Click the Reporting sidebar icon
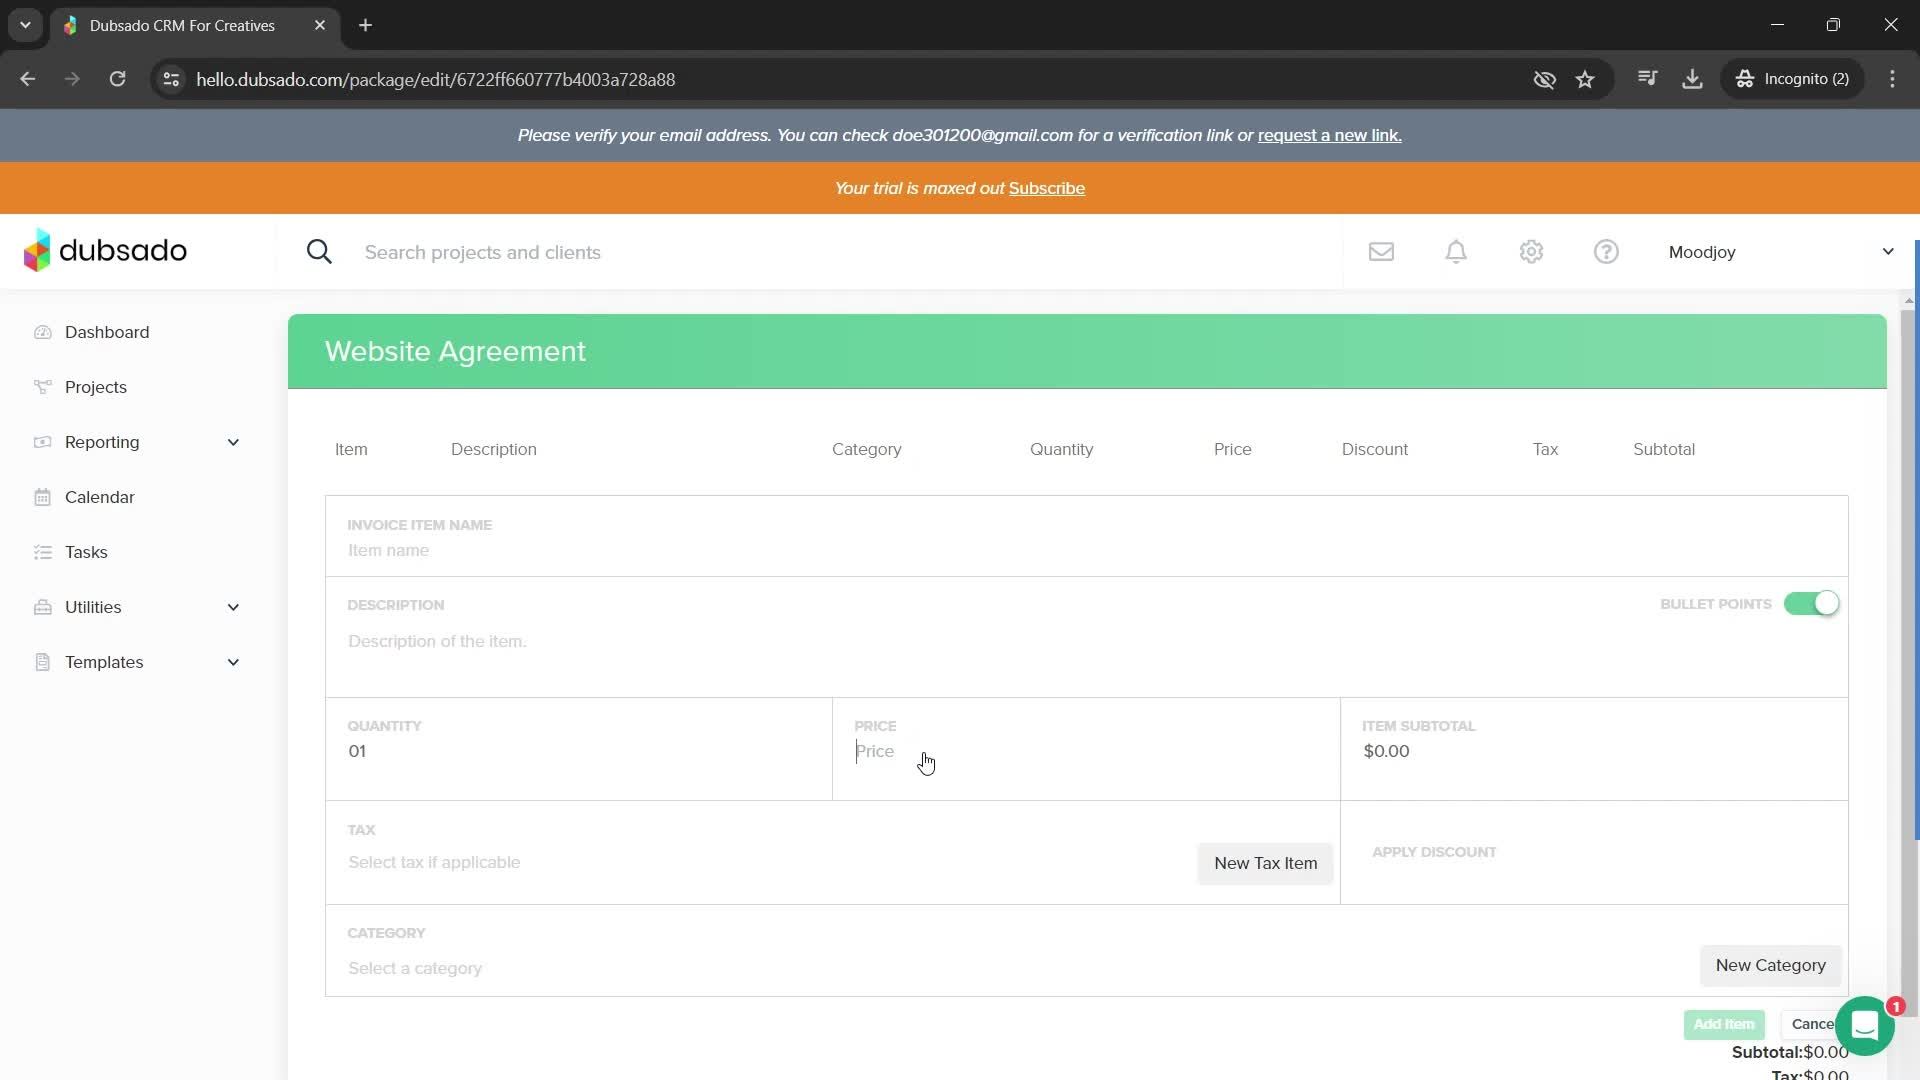Image resolution: width=1920 pixels, height=1080 pixels. (42, 442)
